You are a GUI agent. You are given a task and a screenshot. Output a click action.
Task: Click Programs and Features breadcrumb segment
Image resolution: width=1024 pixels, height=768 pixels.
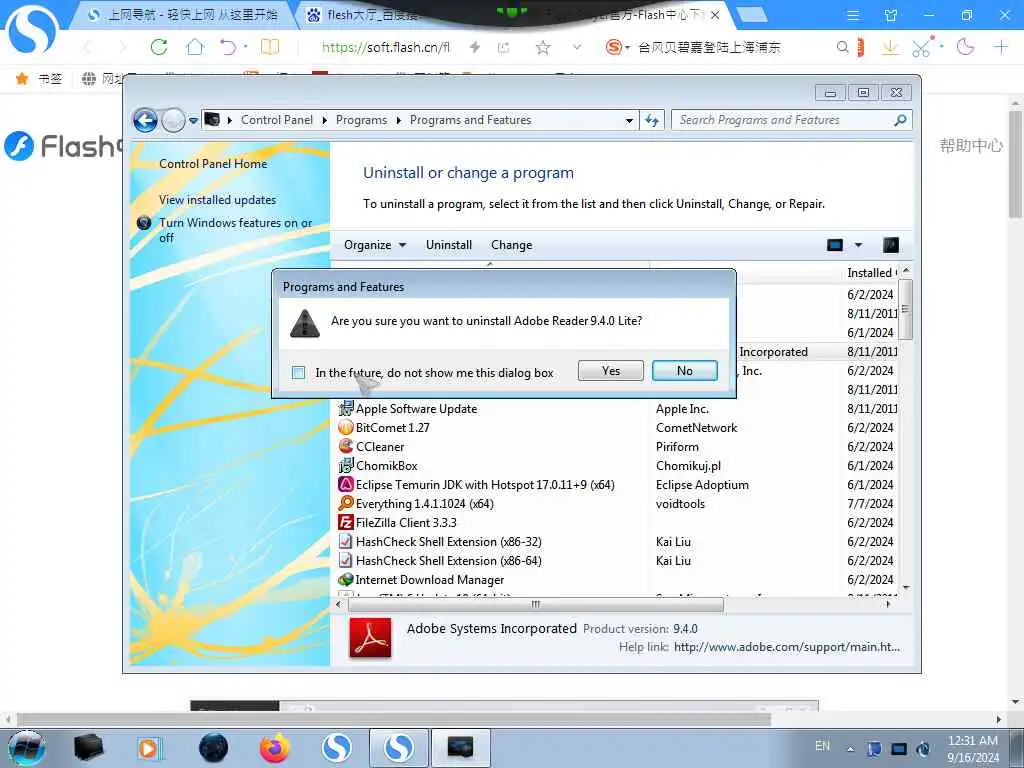[x=470, y=120]
